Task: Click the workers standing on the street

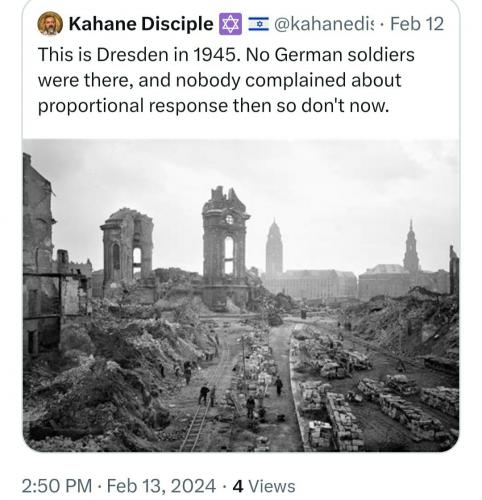Action: (x=233, y=390)
